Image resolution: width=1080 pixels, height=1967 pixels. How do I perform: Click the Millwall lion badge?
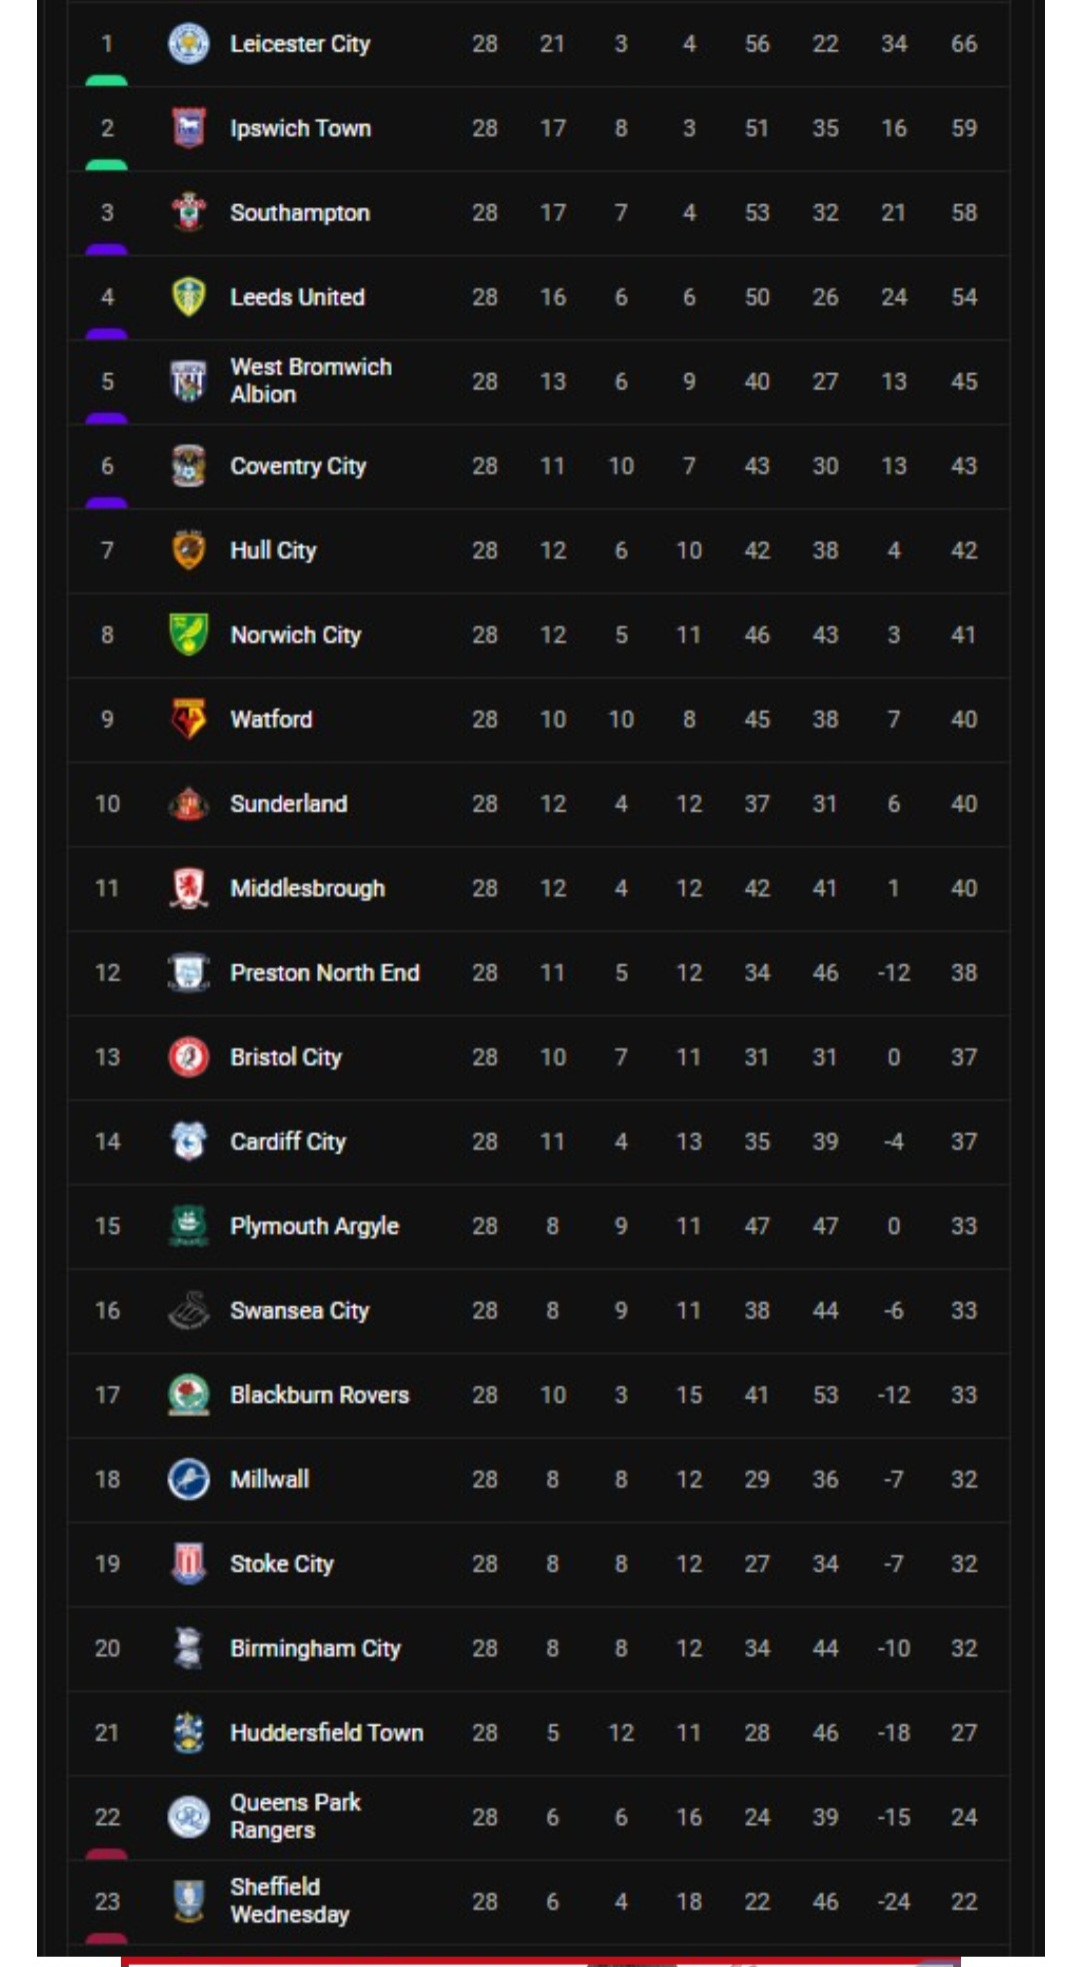pos(188,1479)
